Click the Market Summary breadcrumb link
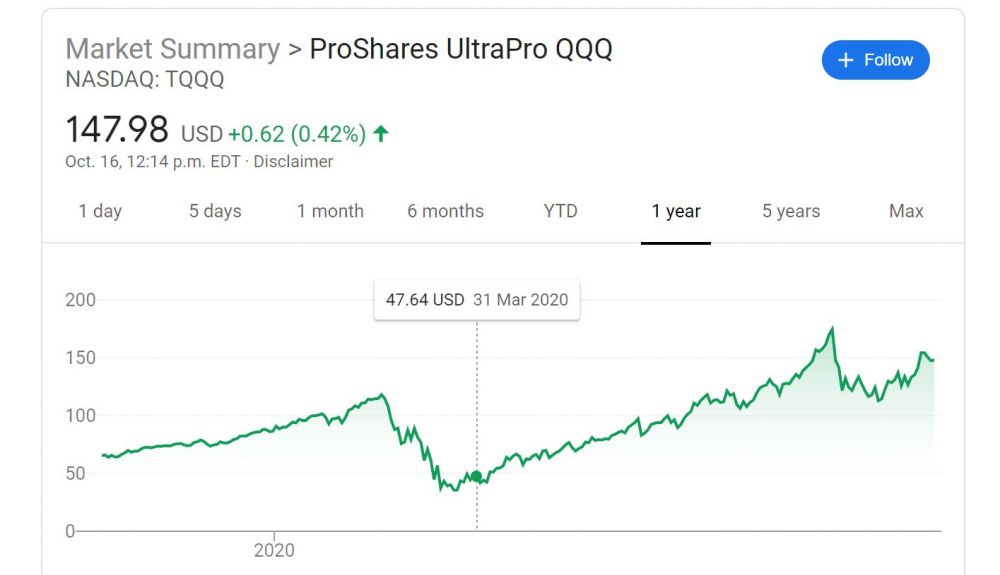The width and height of the screenshot is (1000, 575). 172,49
